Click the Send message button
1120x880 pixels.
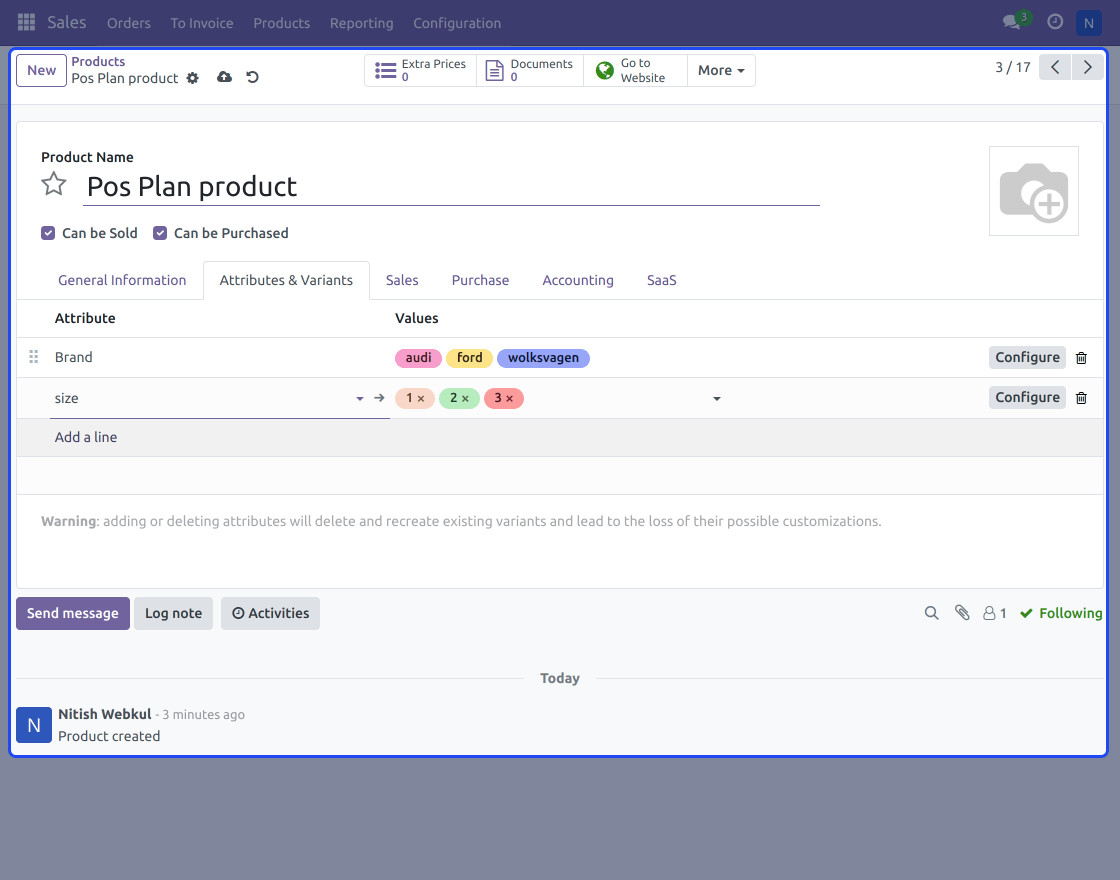[73, 613]
